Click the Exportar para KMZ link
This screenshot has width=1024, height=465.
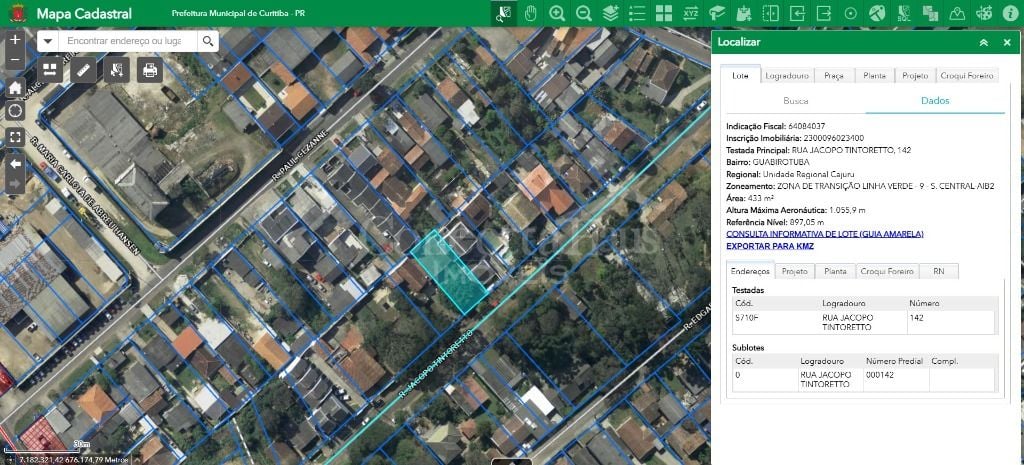point(770,246)
